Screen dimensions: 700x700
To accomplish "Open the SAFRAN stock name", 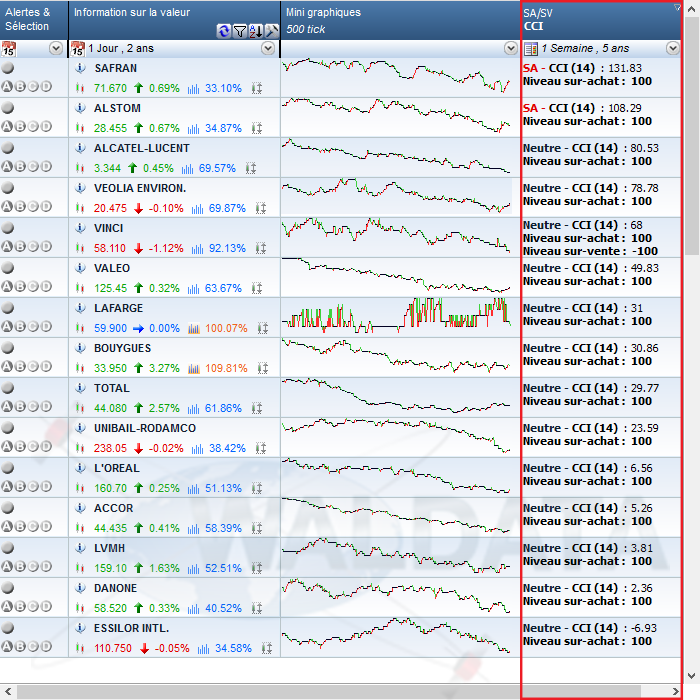I will click(x=116, y=68).
